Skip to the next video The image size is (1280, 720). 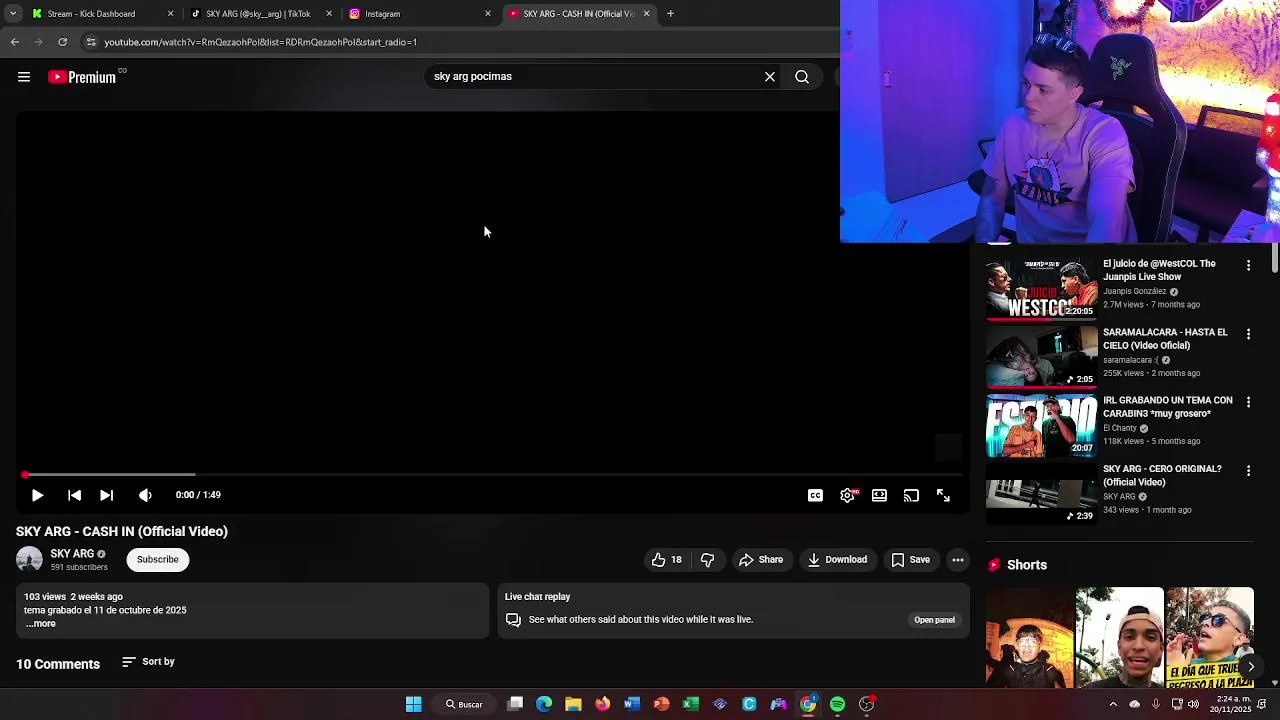click(x=107, y=495)
